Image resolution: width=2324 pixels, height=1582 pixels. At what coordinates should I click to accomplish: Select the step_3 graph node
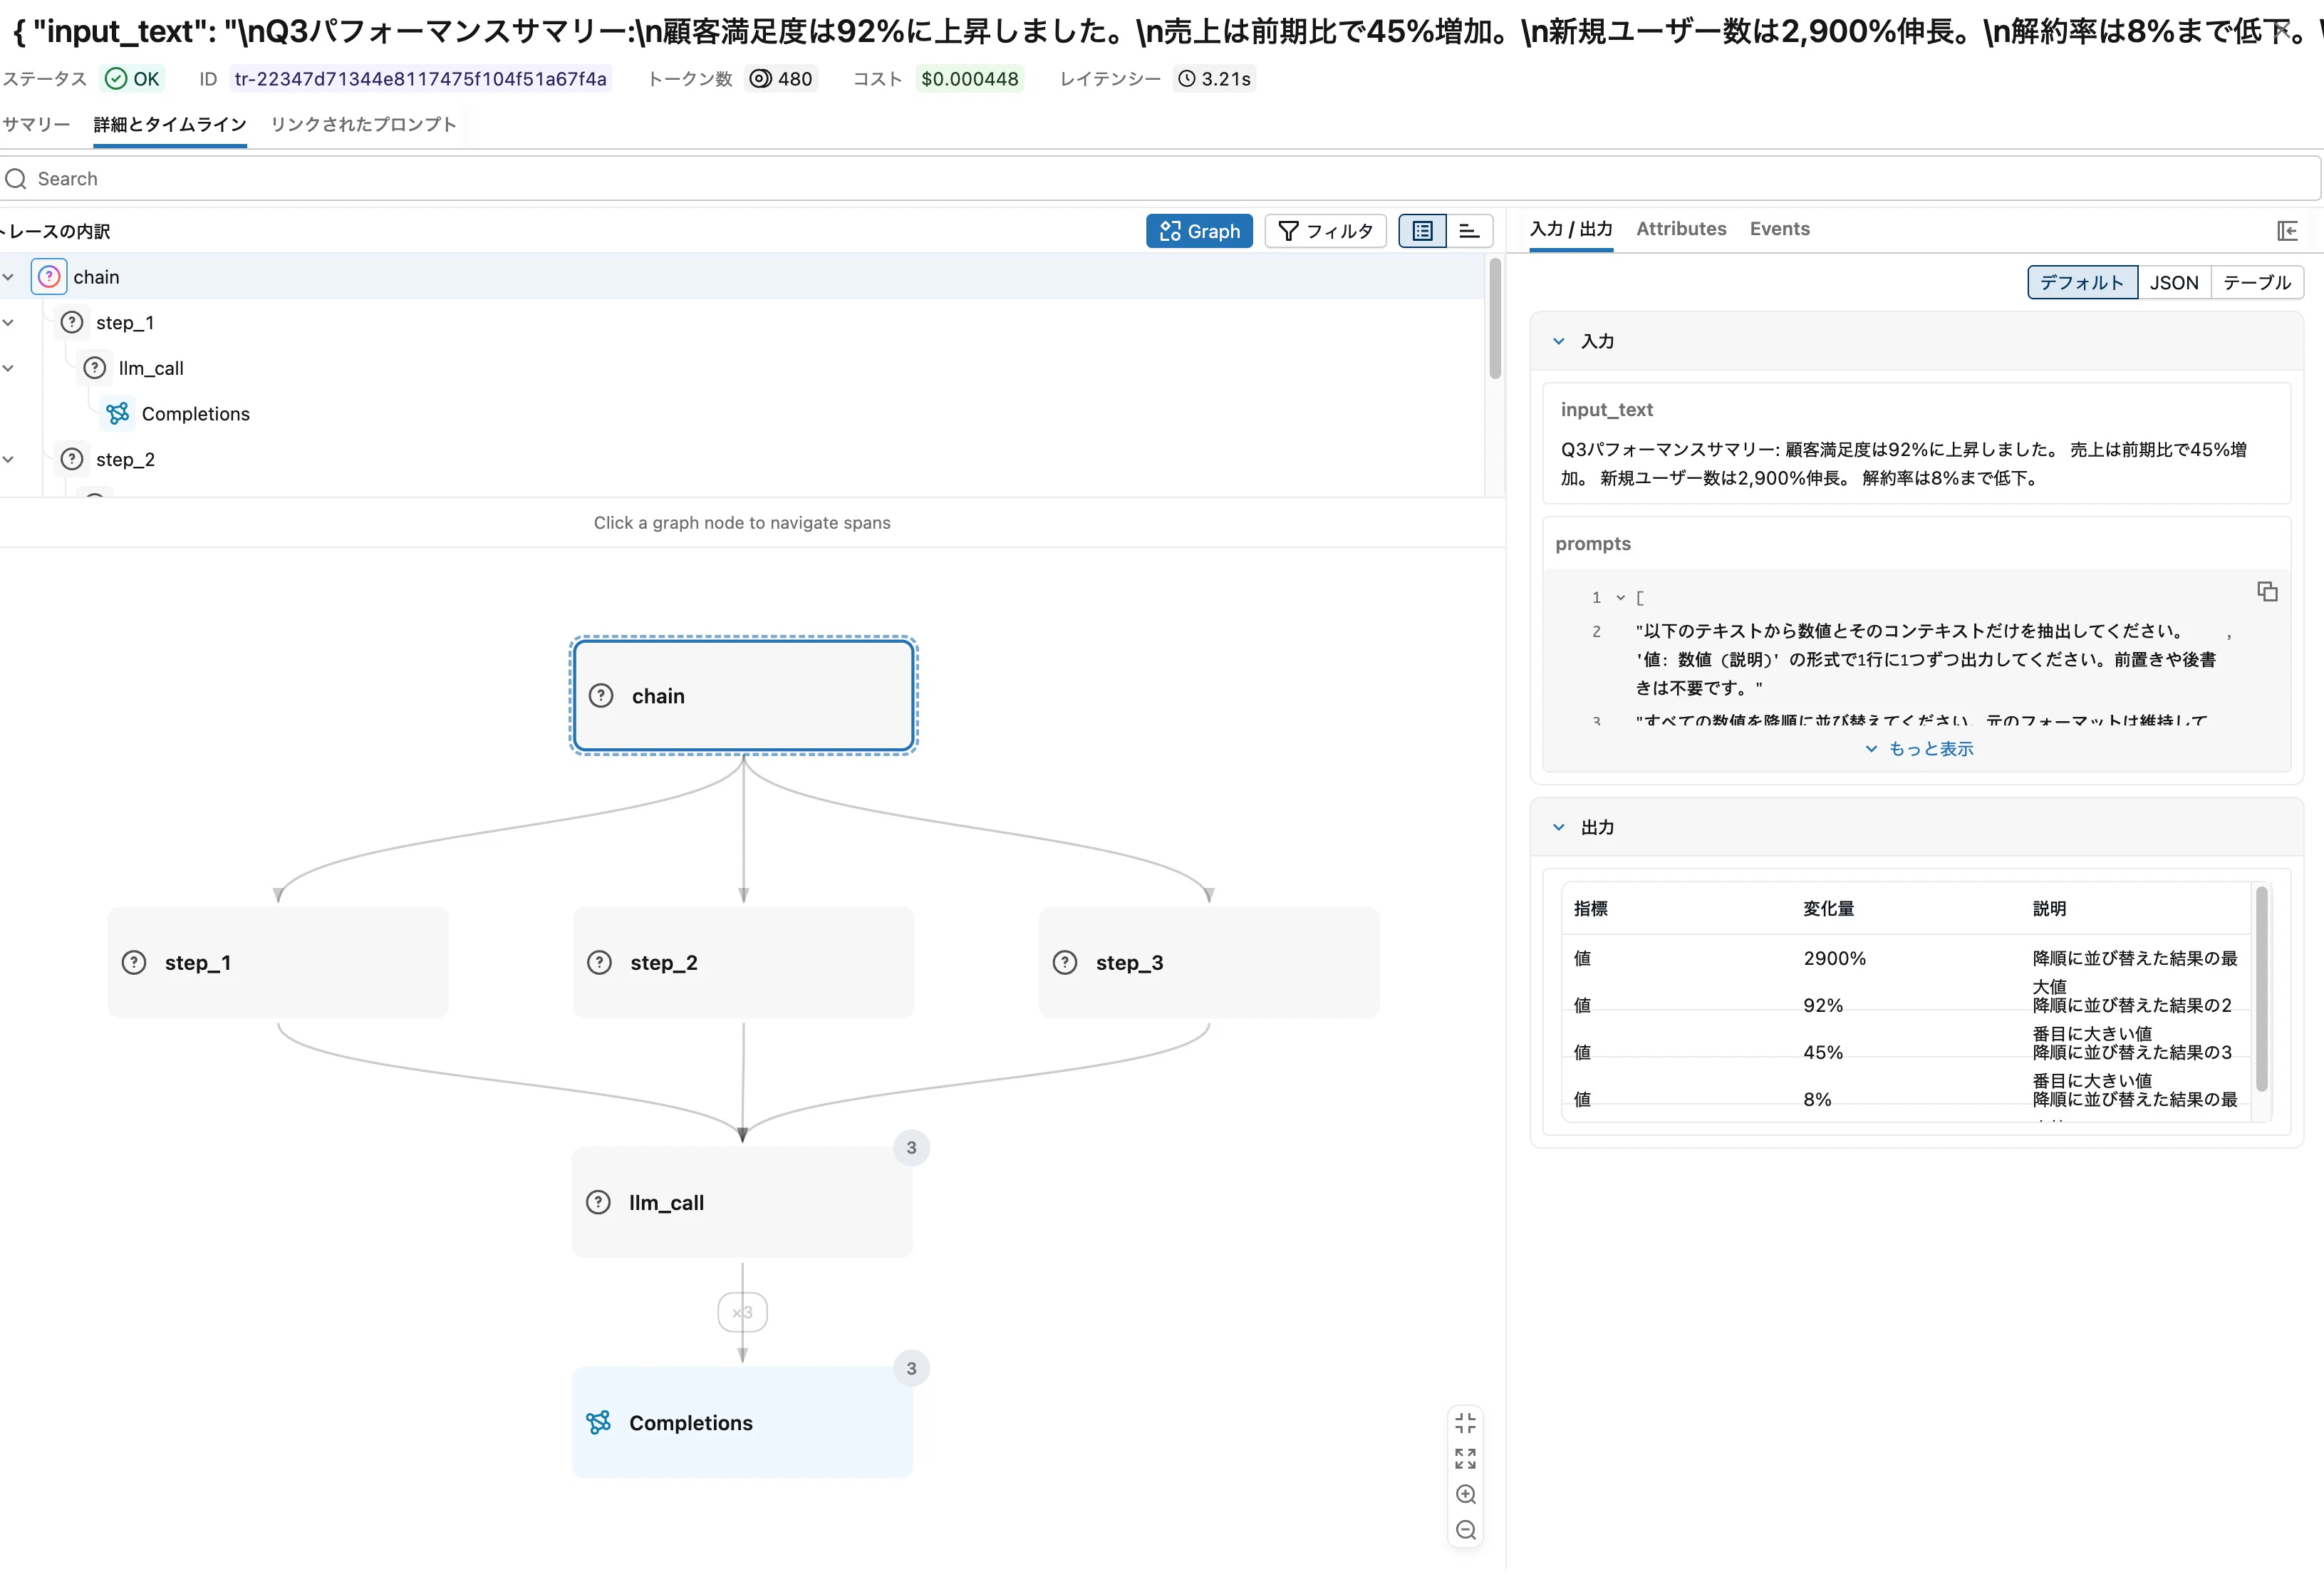click(1209, 962)
